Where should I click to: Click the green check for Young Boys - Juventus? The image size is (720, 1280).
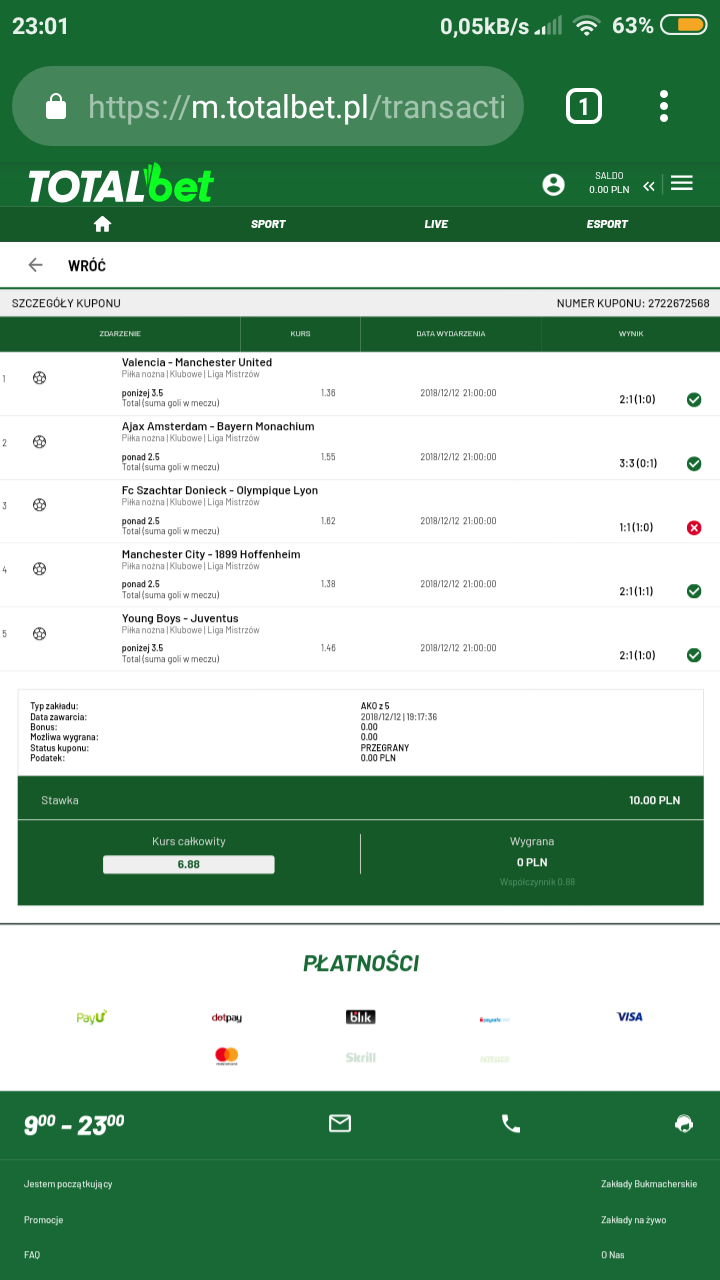(694, 655)
